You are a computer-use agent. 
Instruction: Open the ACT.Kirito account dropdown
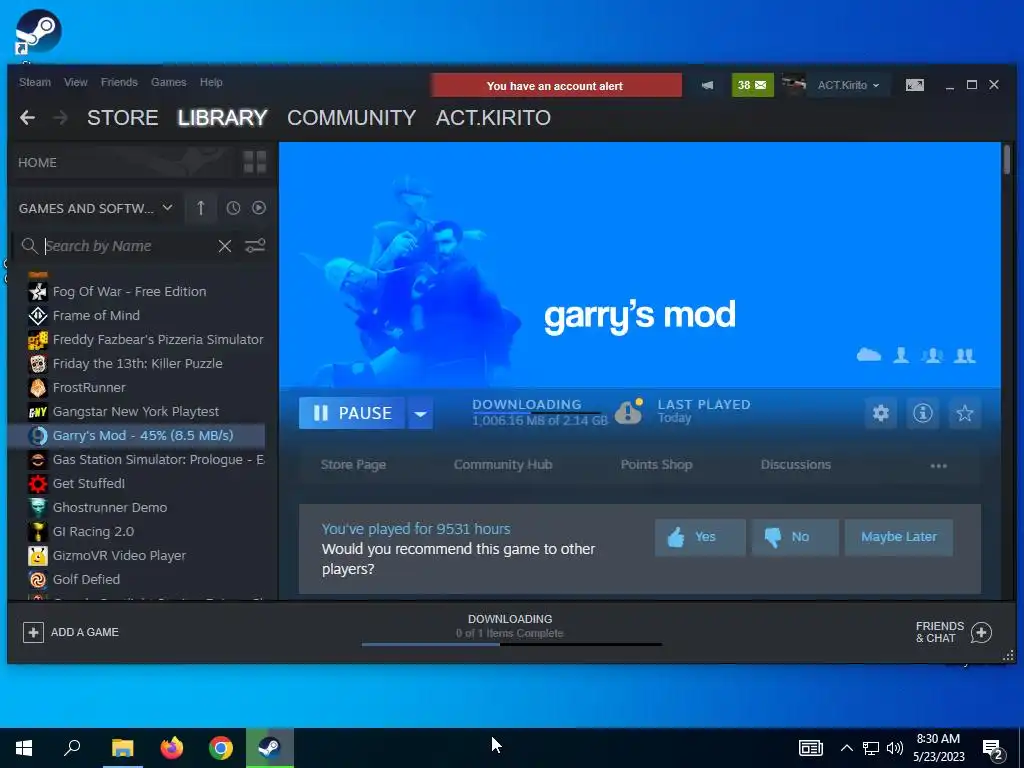coord(848,85)
